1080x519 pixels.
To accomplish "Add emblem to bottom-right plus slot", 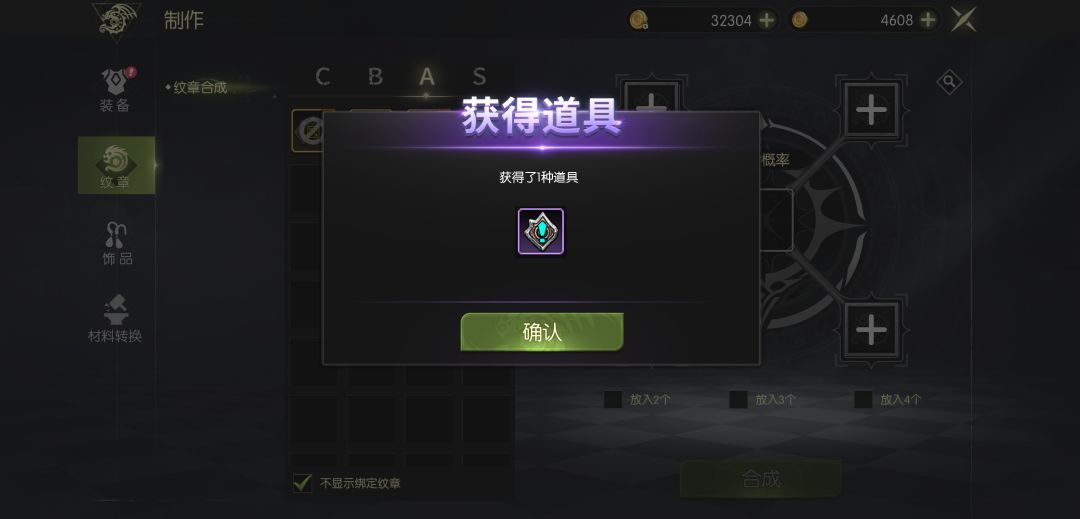I will [x=871, y=331].
